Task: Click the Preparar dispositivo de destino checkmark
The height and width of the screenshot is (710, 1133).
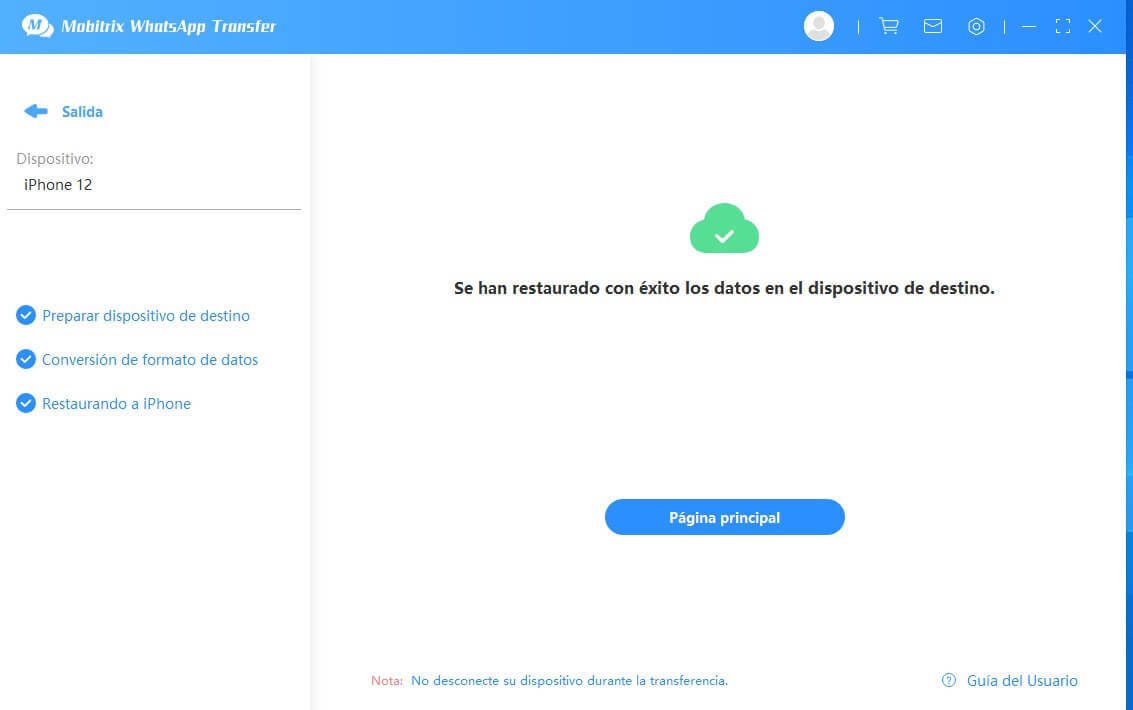Action: click(x=25, y=315)
